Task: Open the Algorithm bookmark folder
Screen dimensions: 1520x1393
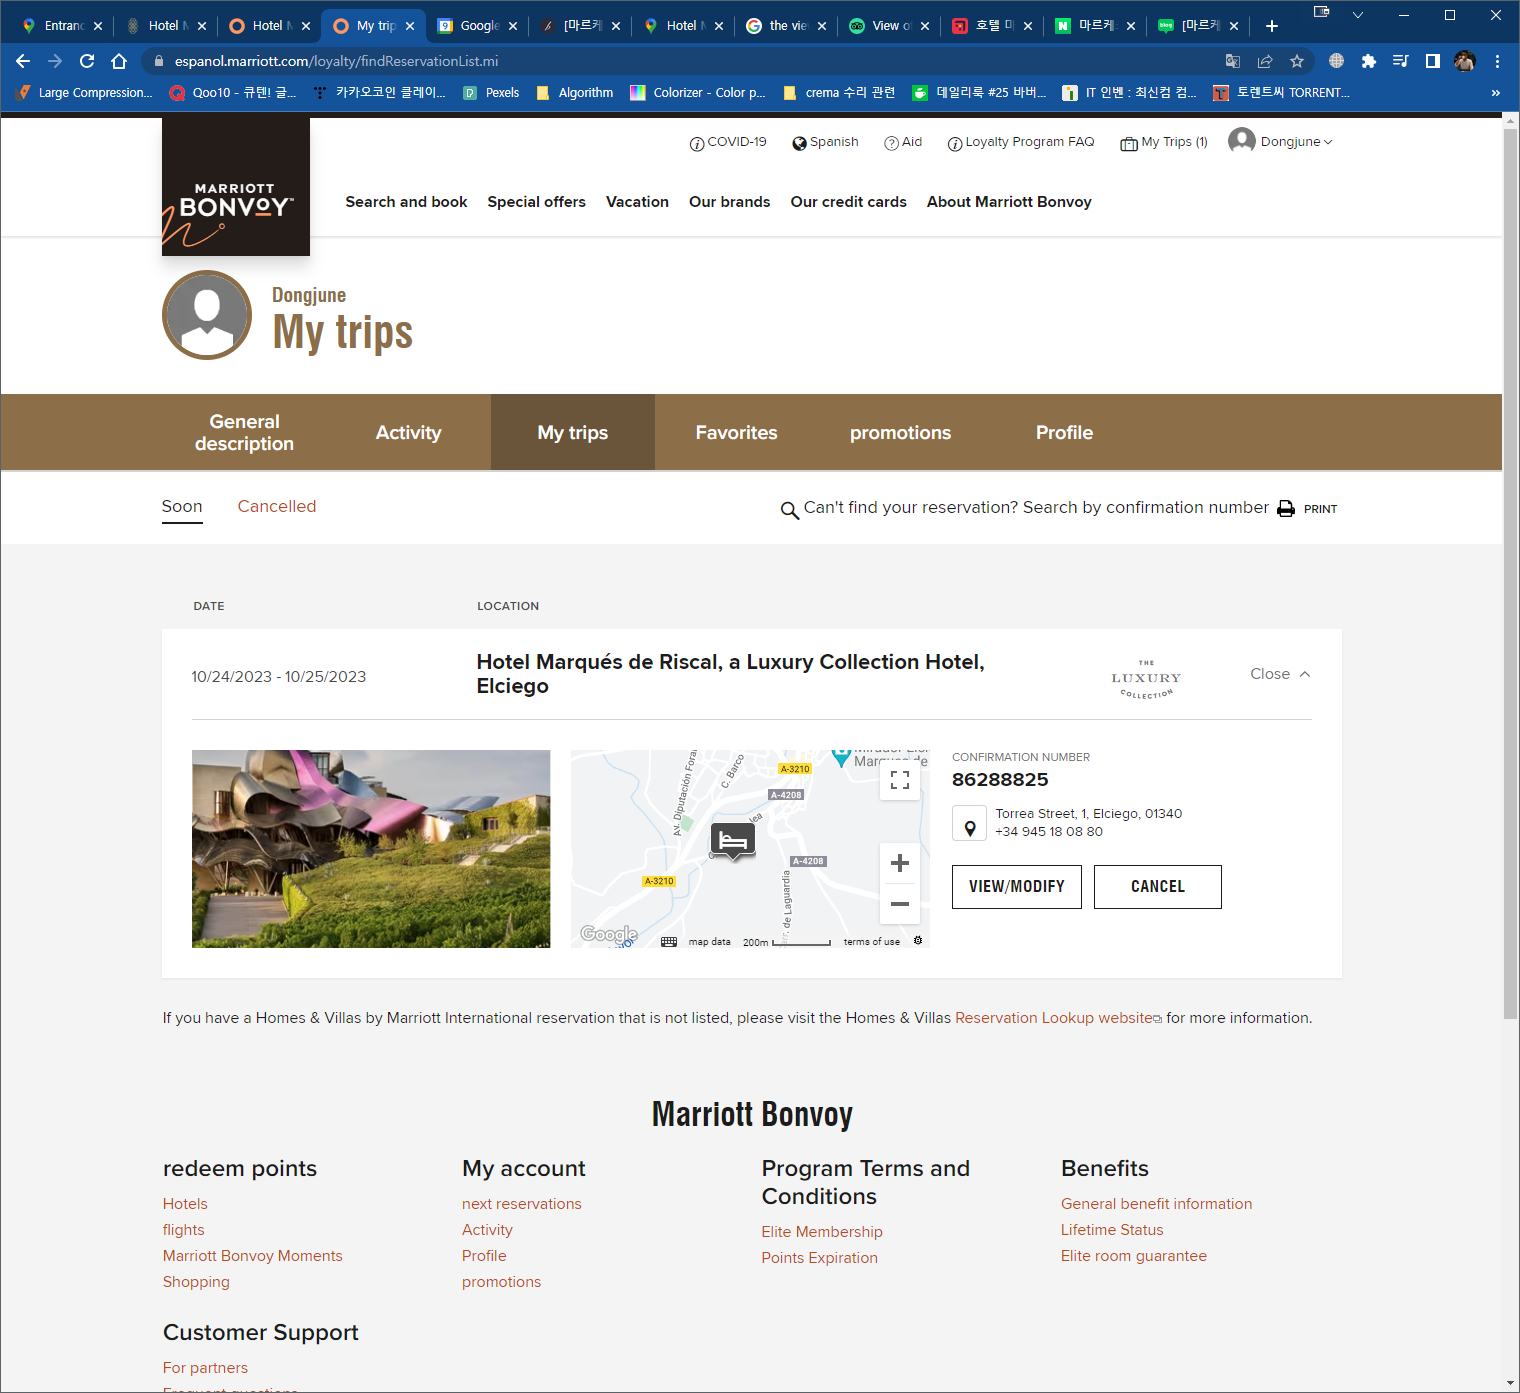Action: (575, 93)
